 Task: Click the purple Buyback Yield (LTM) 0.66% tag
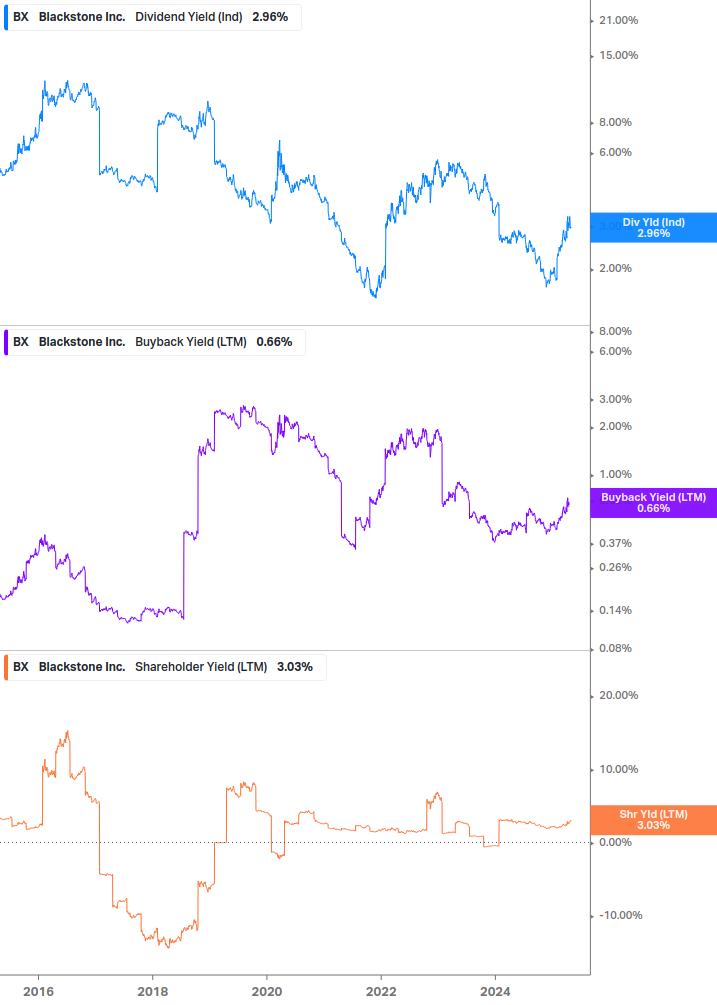click(x=653, y=502)
